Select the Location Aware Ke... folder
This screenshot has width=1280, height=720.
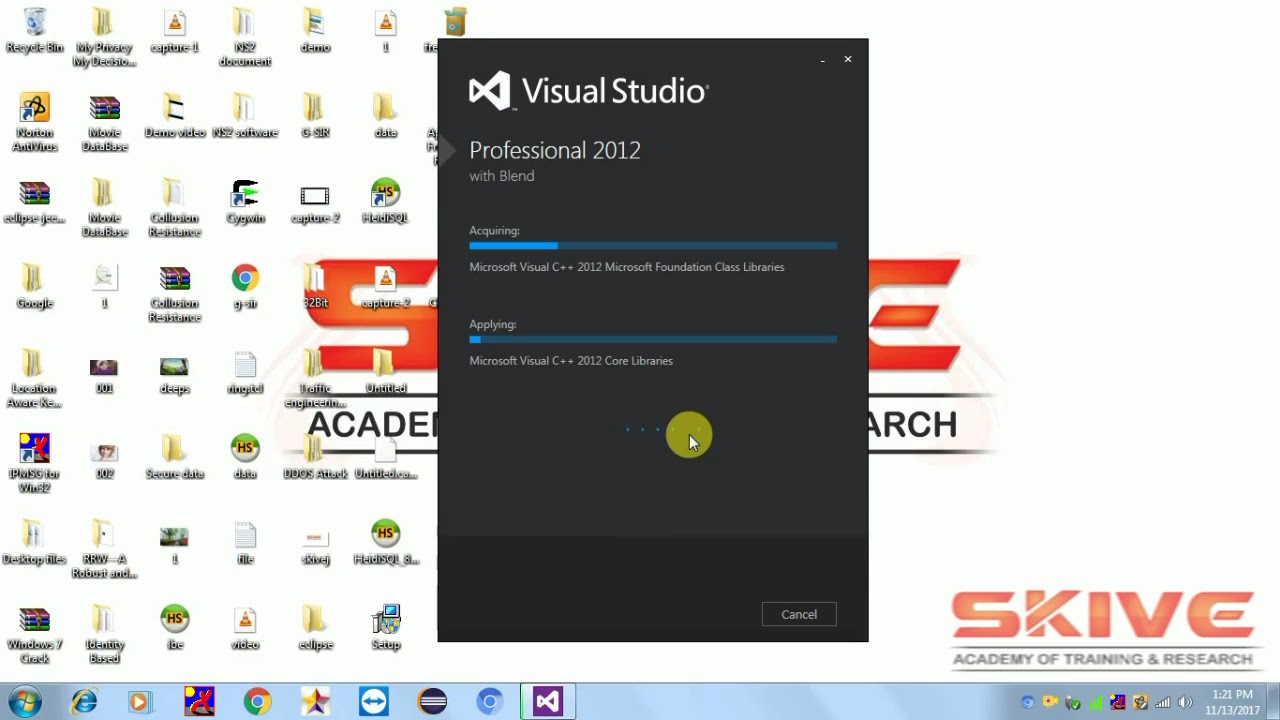coord(35,379)
